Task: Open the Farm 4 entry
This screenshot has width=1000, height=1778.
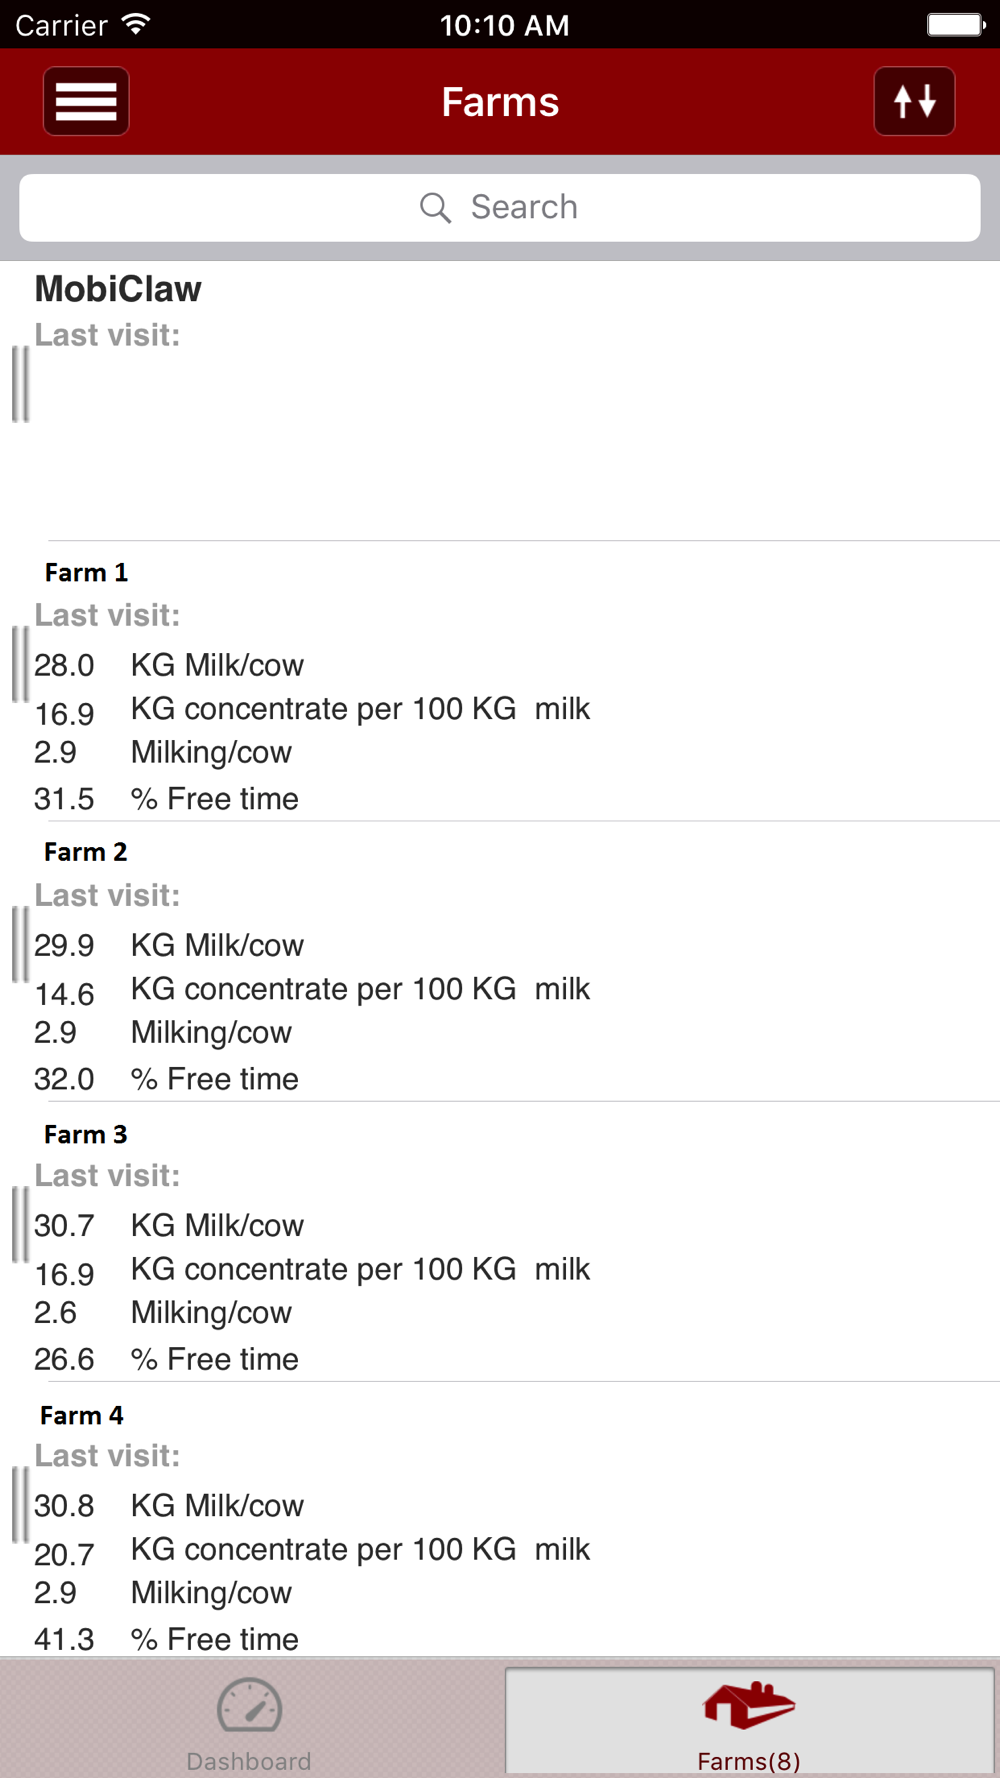Action: pyautogui.click(x=82, y=1415)
